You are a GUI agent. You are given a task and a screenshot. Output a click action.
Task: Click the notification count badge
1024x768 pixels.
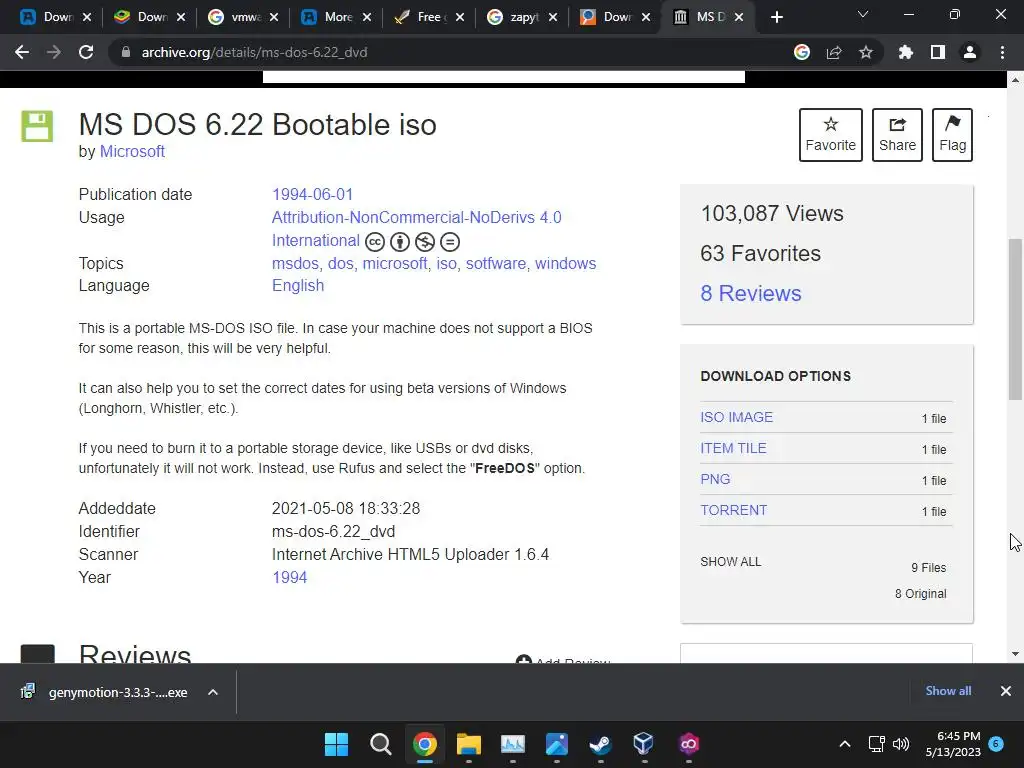[996, 744]
